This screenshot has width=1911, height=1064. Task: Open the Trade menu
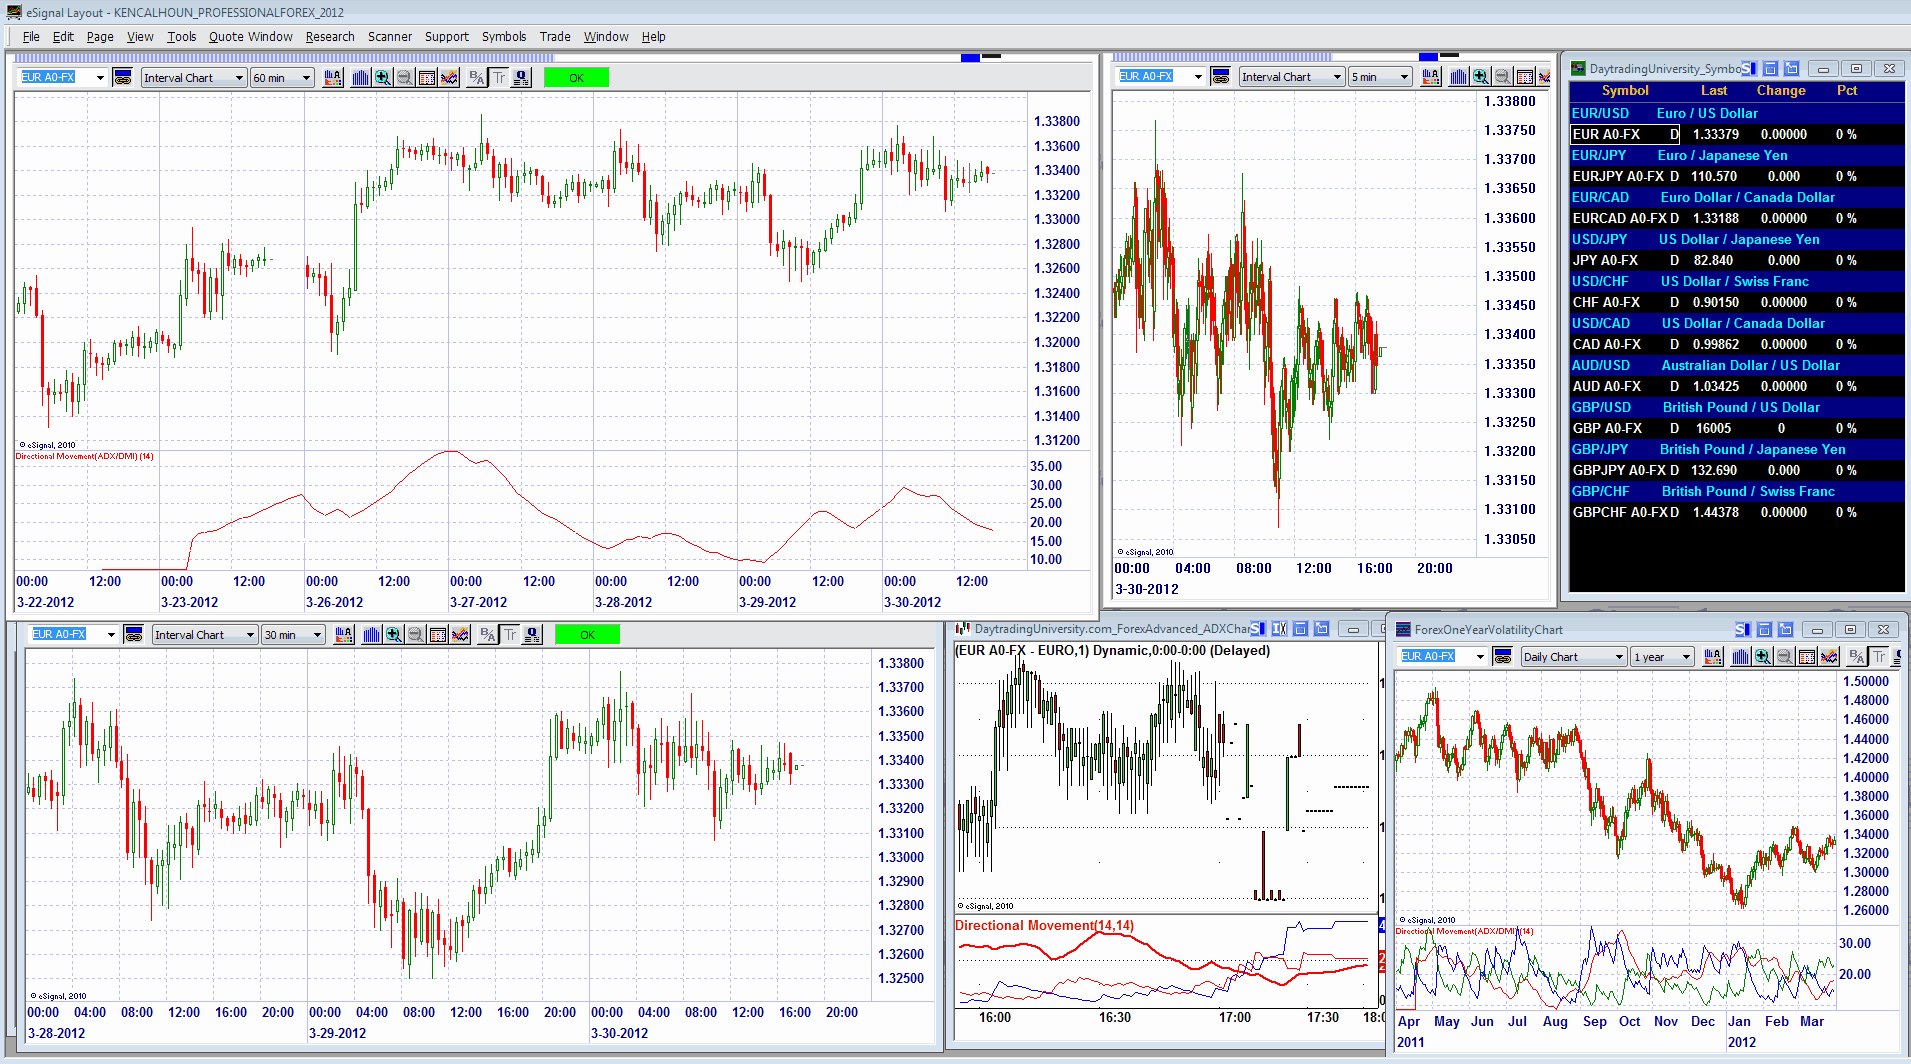(555, 37)
